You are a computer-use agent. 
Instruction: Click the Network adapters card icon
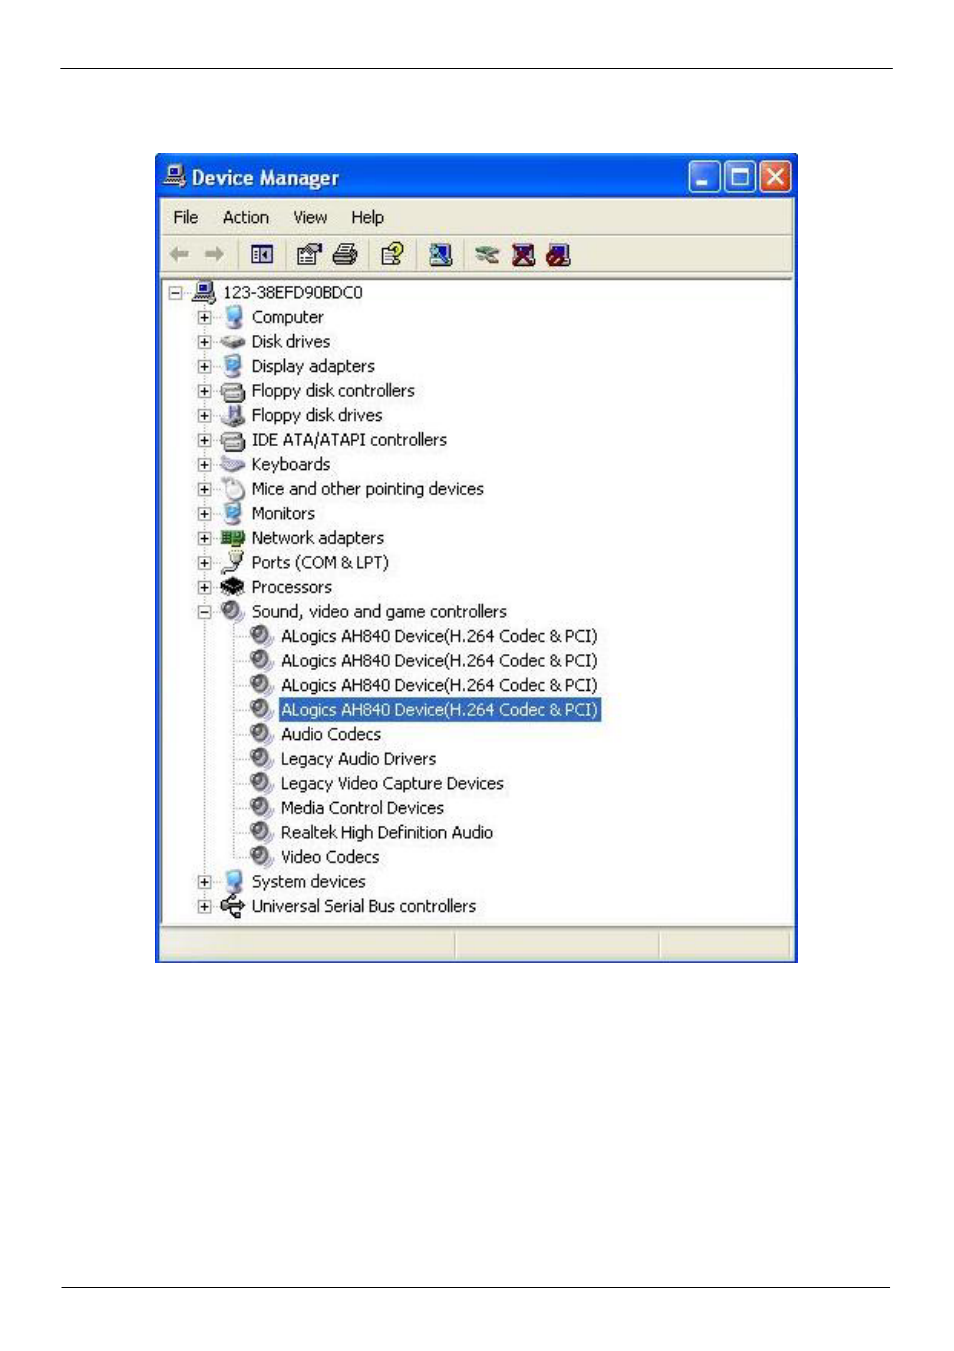[x=233, y=538]
